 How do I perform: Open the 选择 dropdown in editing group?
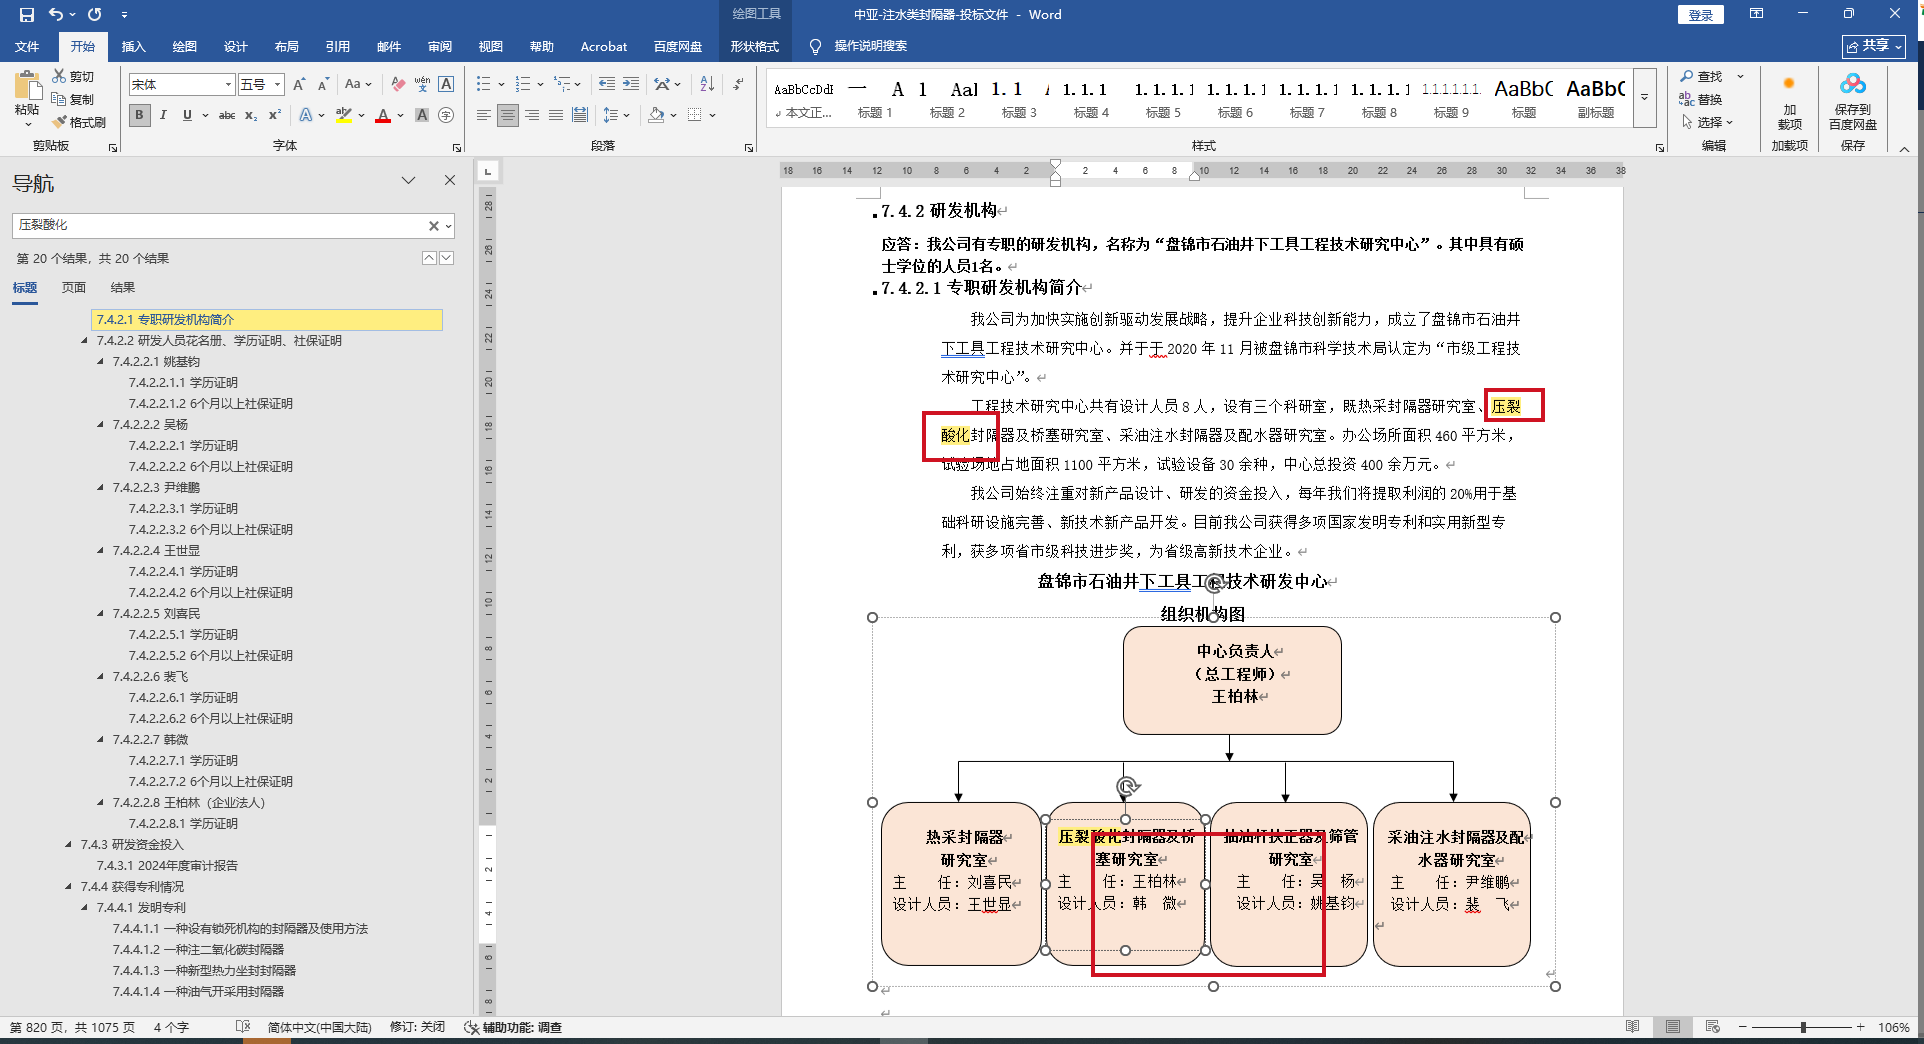point(1707,122)
